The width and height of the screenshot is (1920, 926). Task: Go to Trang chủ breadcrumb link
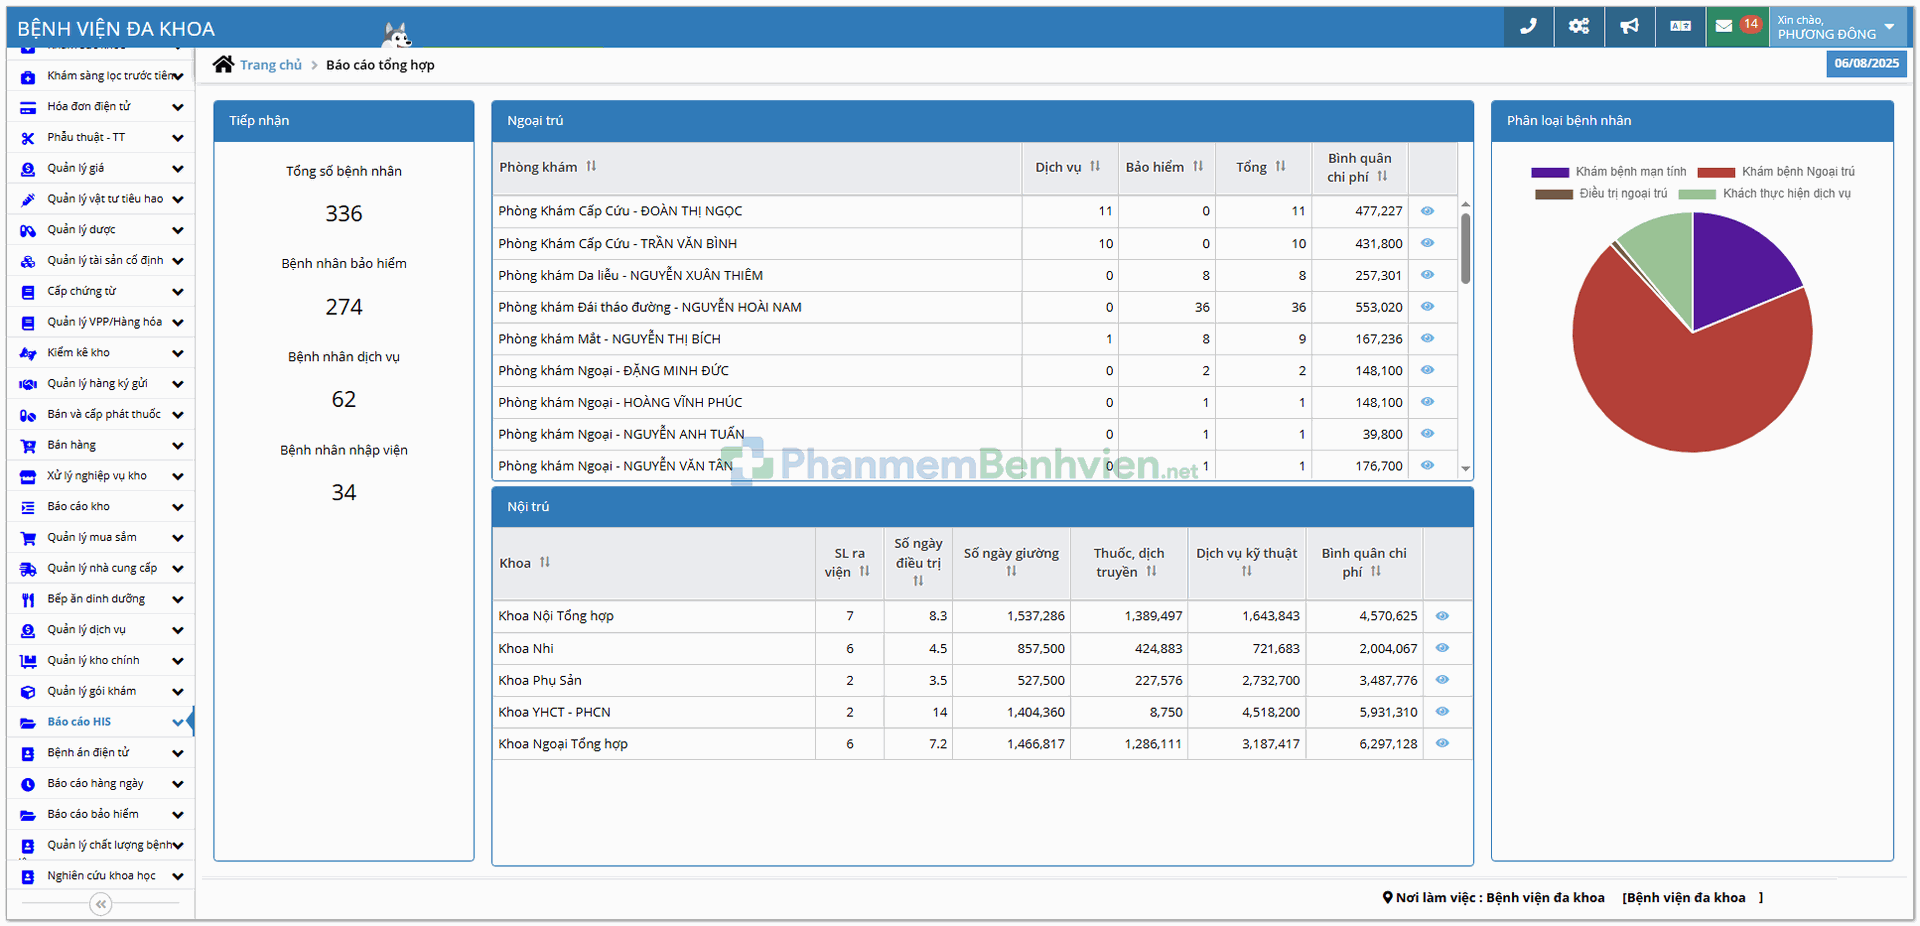[270, 65]
